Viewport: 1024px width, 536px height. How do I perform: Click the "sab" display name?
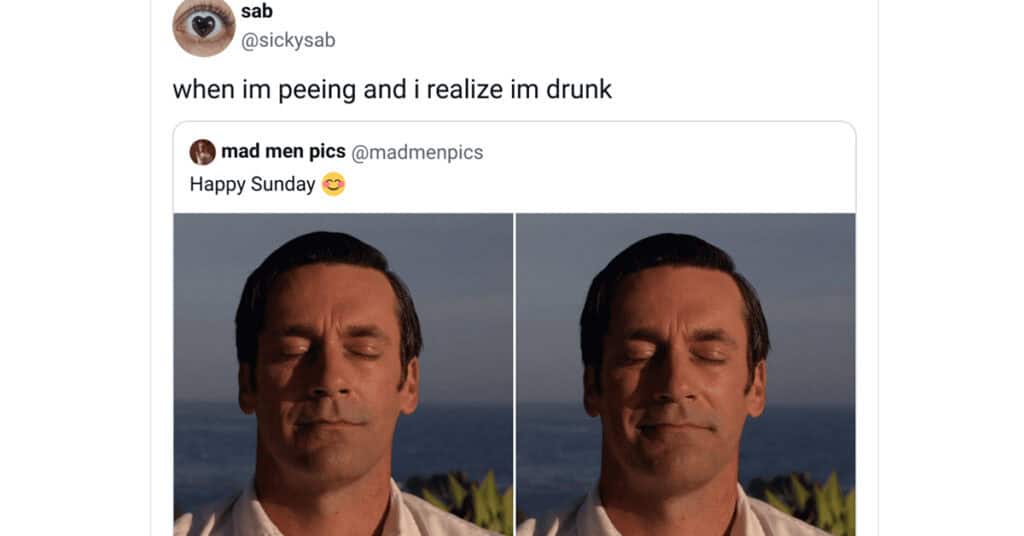(x=256, y=11)
